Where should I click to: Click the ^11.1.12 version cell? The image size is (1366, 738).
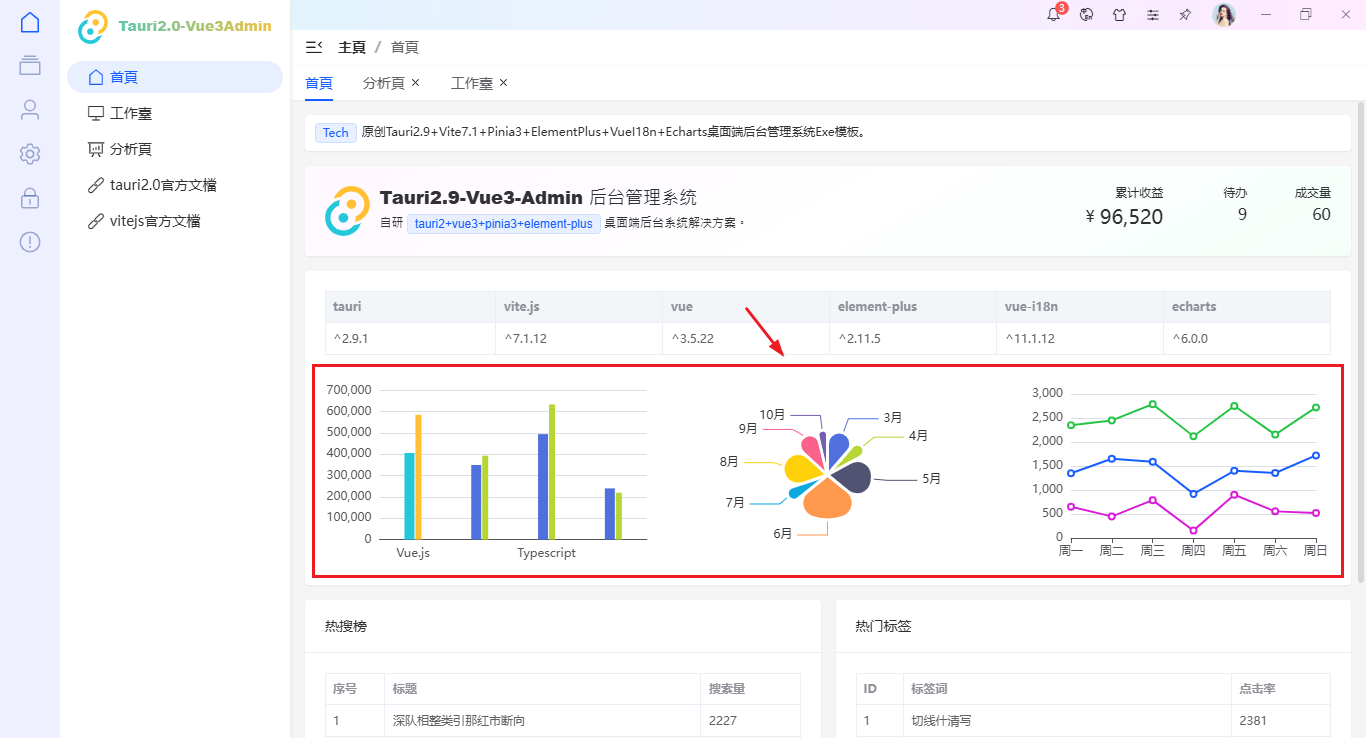(x=1080, y=338)
